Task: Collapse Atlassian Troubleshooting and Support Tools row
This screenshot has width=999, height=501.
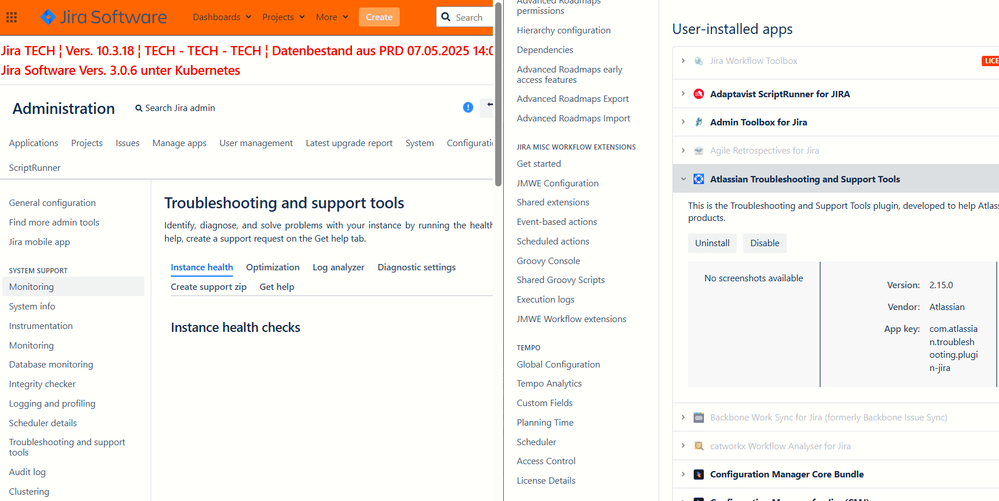Action: [683, 179]
